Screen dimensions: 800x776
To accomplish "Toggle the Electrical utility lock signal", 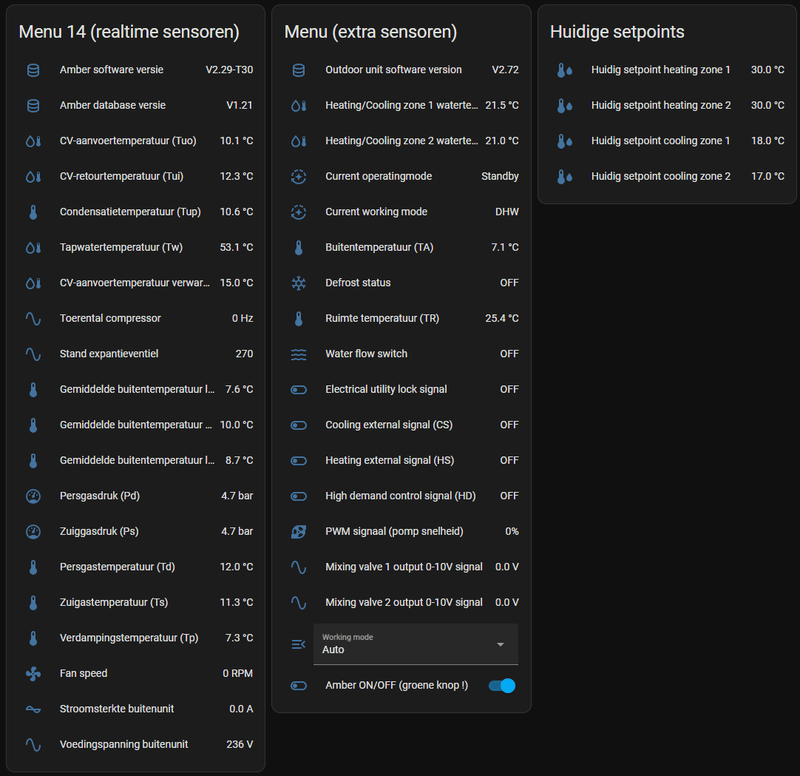I will click(x=298, y=389).
